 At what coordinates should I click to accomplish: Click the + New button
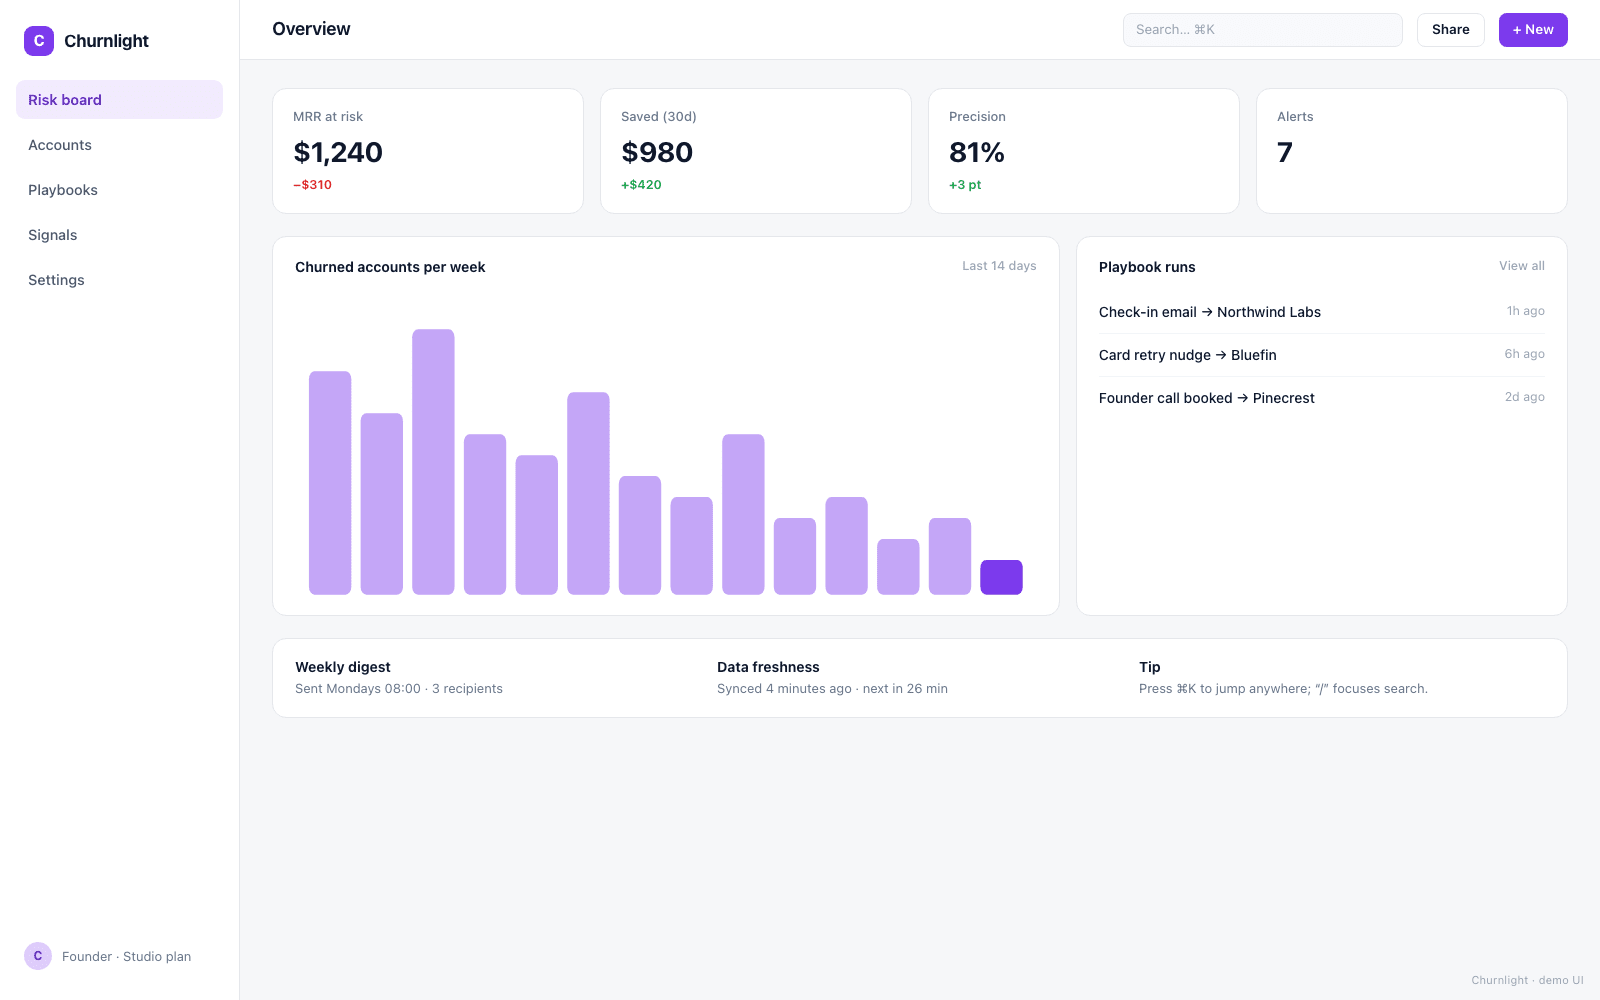(x=1533, y=30)
